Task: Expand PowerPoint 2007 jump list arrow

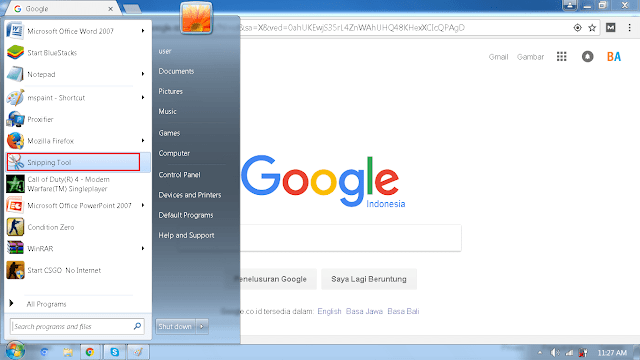Action: [x=143, y=205]
